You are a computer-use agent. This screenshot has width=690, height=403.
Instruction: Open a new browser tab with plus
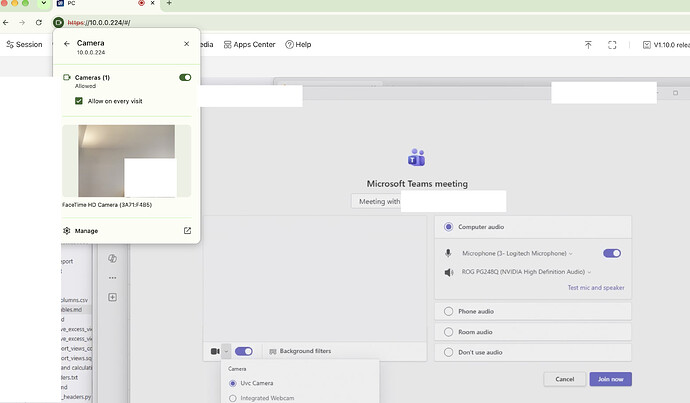(169, 3)
